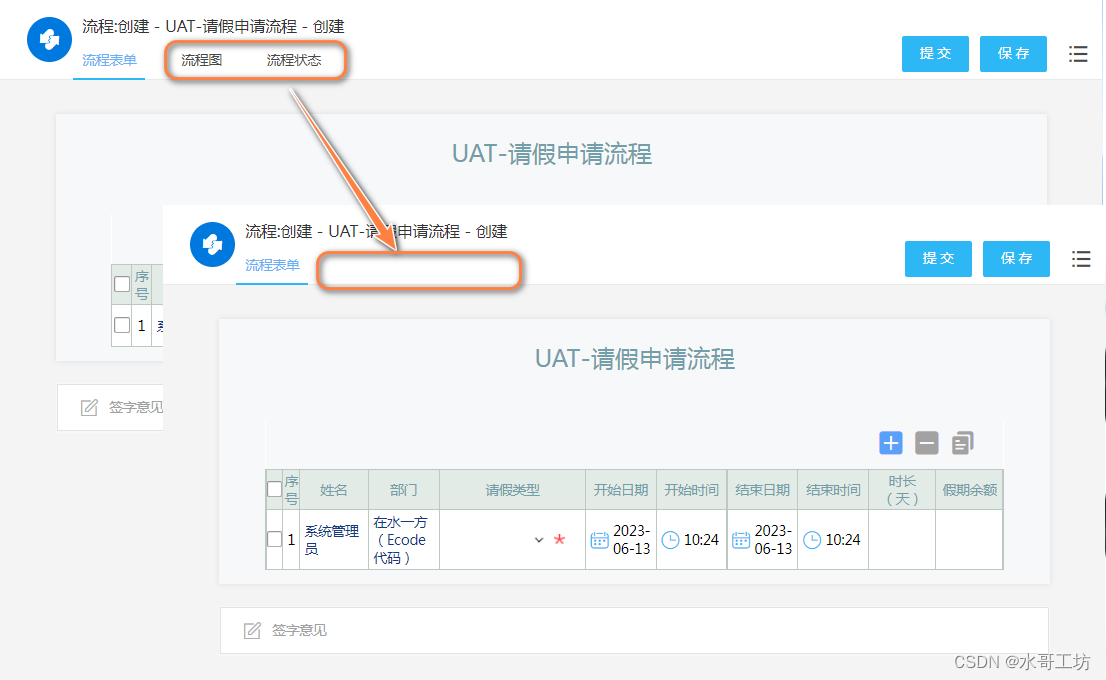Add a new table row with the plus icon
The image size is (1106, 680).
(891, 443)
